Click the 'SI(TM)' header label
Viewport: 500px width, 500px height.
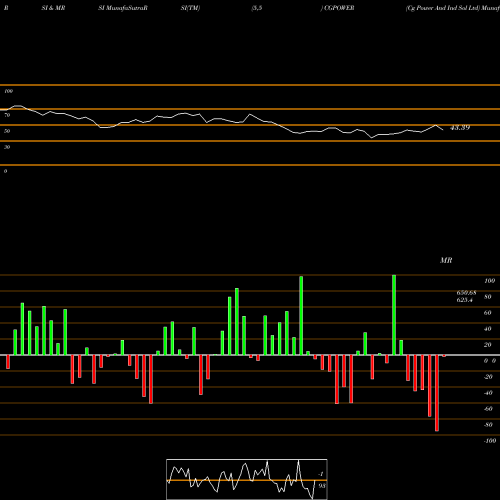coord(190,8)
